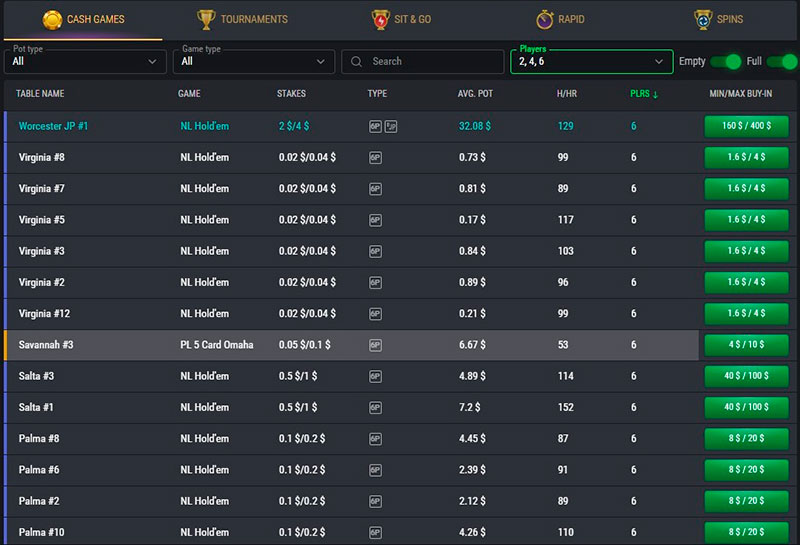
Task: Click the Salta #1 40 $ / 100 $ buy-in button
Action: [746, 407]
